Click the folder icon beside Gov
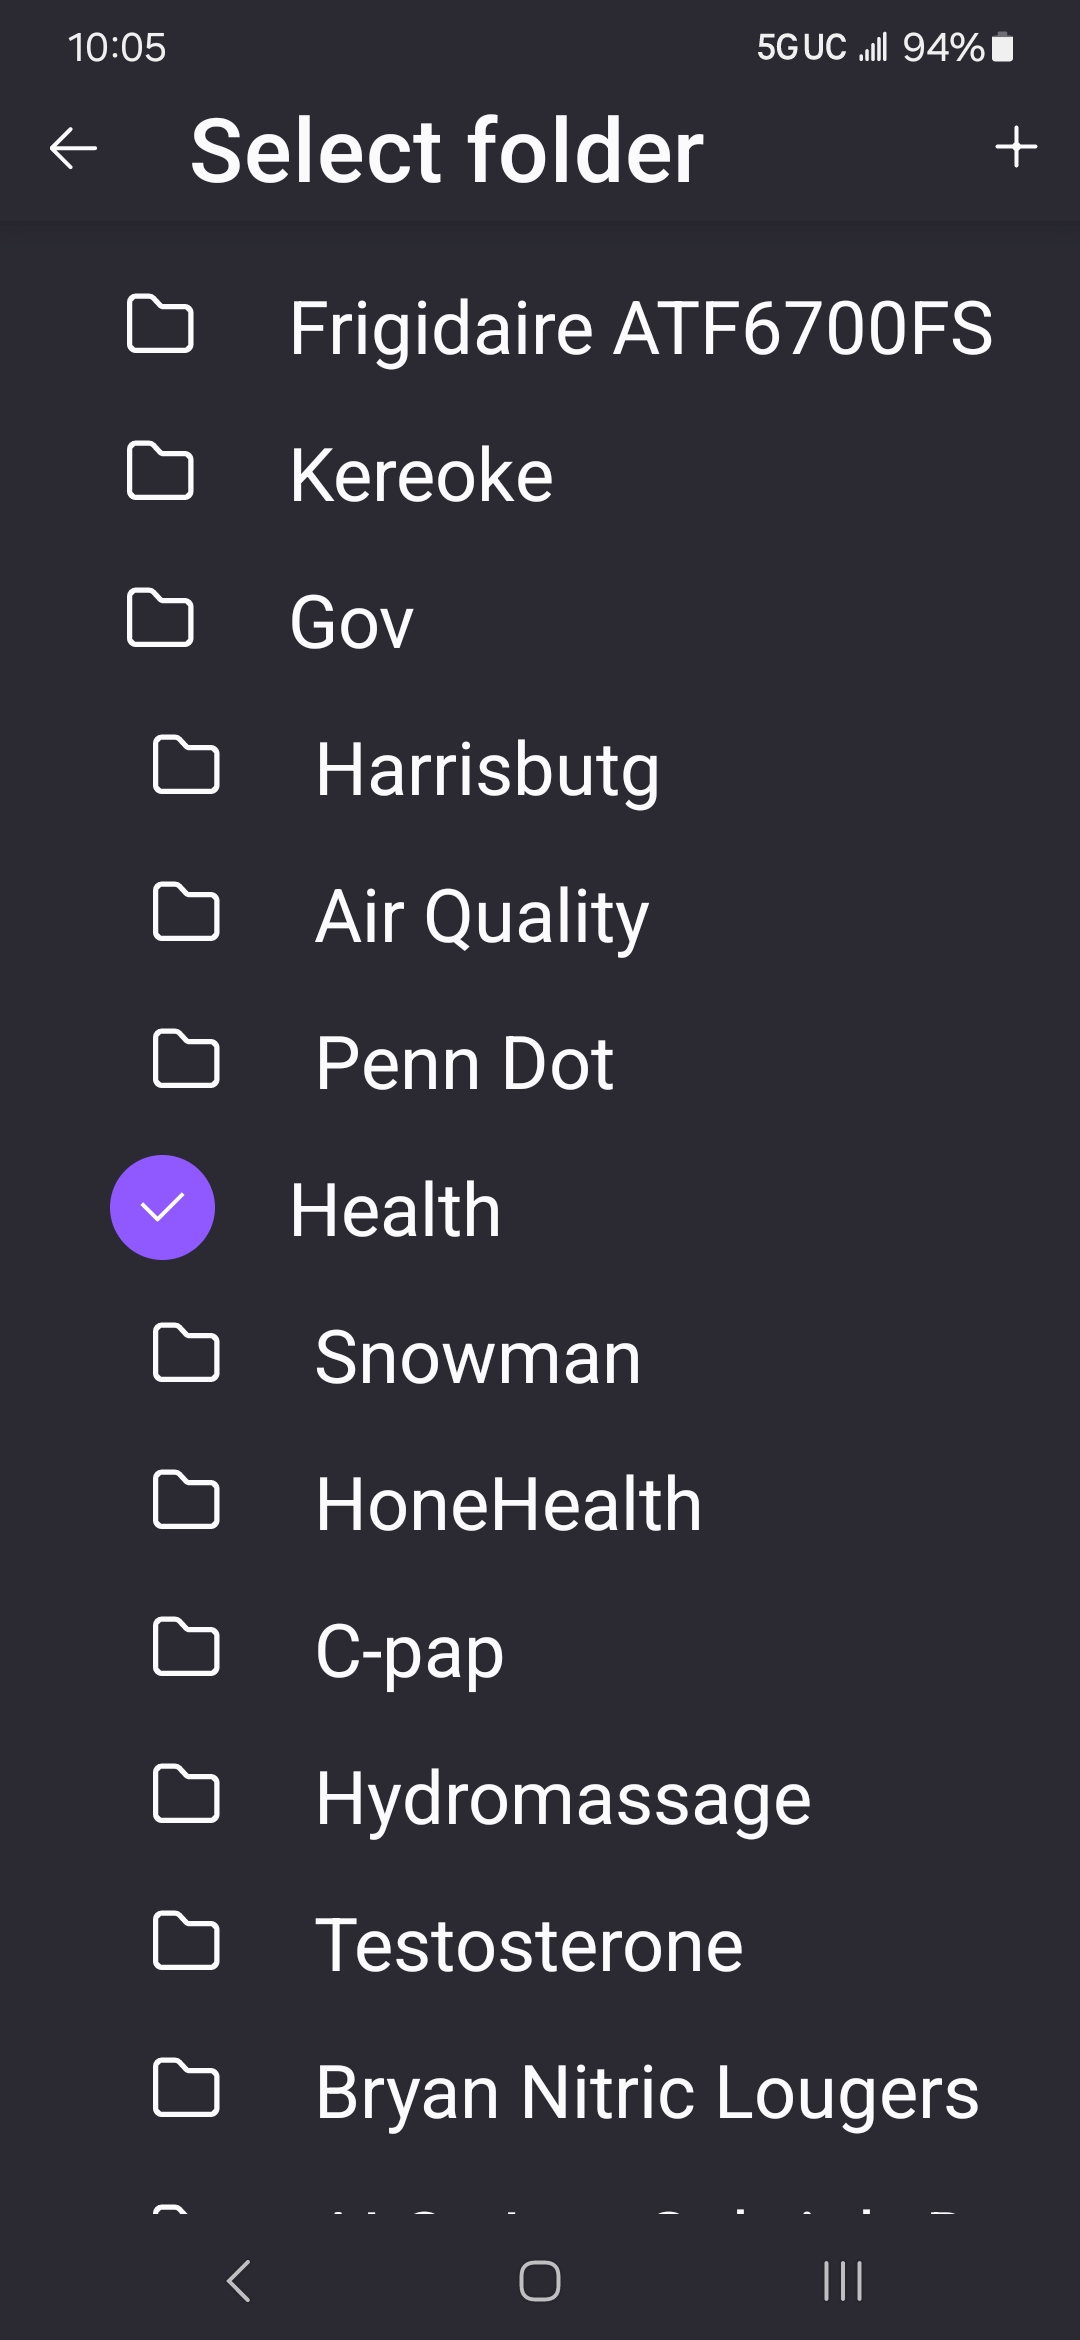 pos(160,618)
